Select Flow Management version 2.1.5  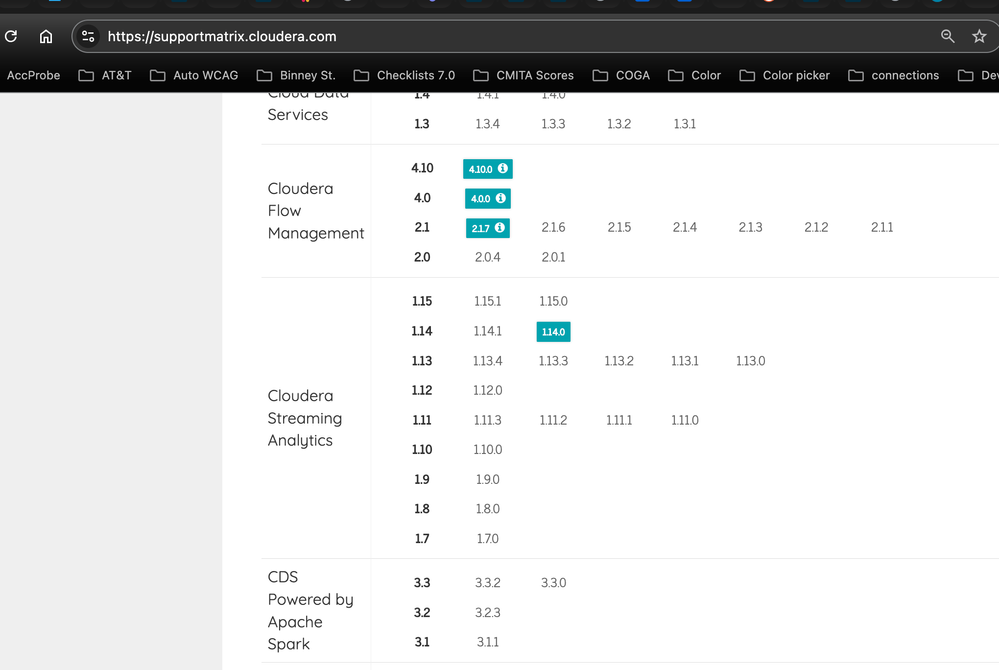click(x=619, y=227)
